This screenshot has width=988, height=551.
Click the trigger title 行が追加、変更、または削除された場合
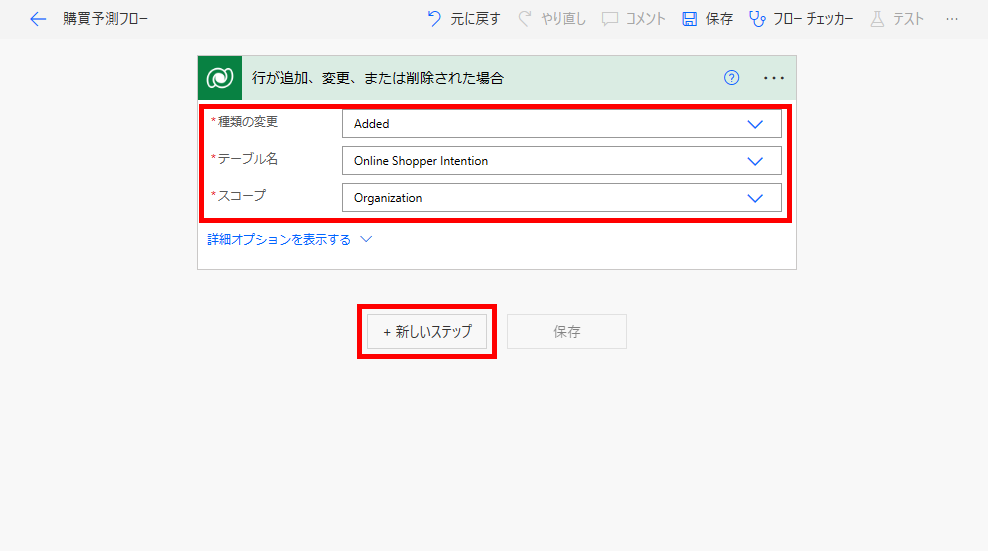[378, 78]
